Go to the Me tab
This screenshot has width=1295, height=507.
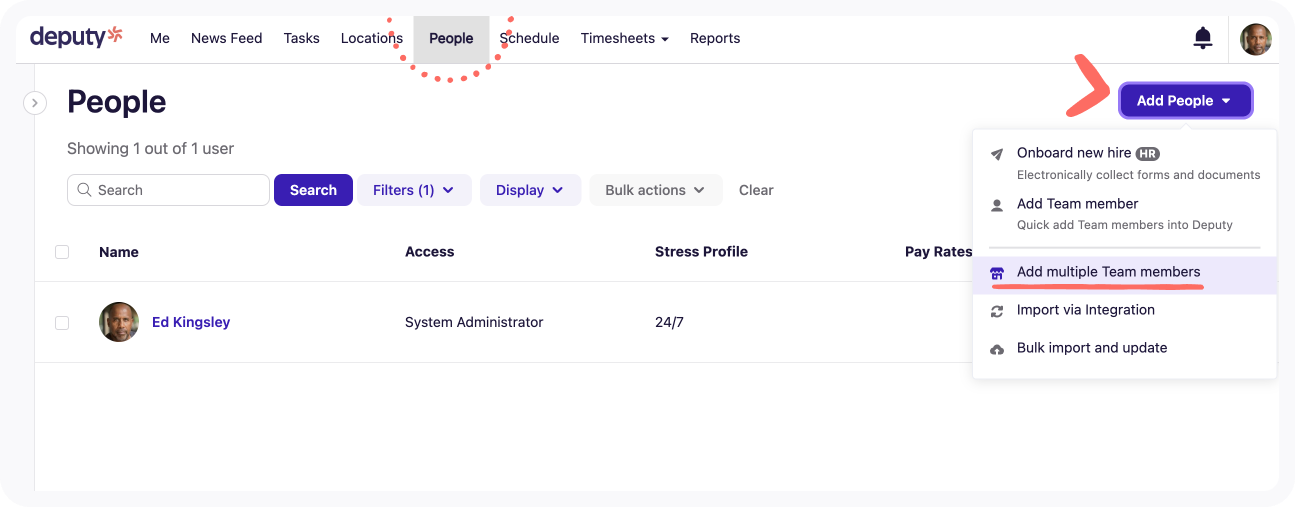coord(160,38)
